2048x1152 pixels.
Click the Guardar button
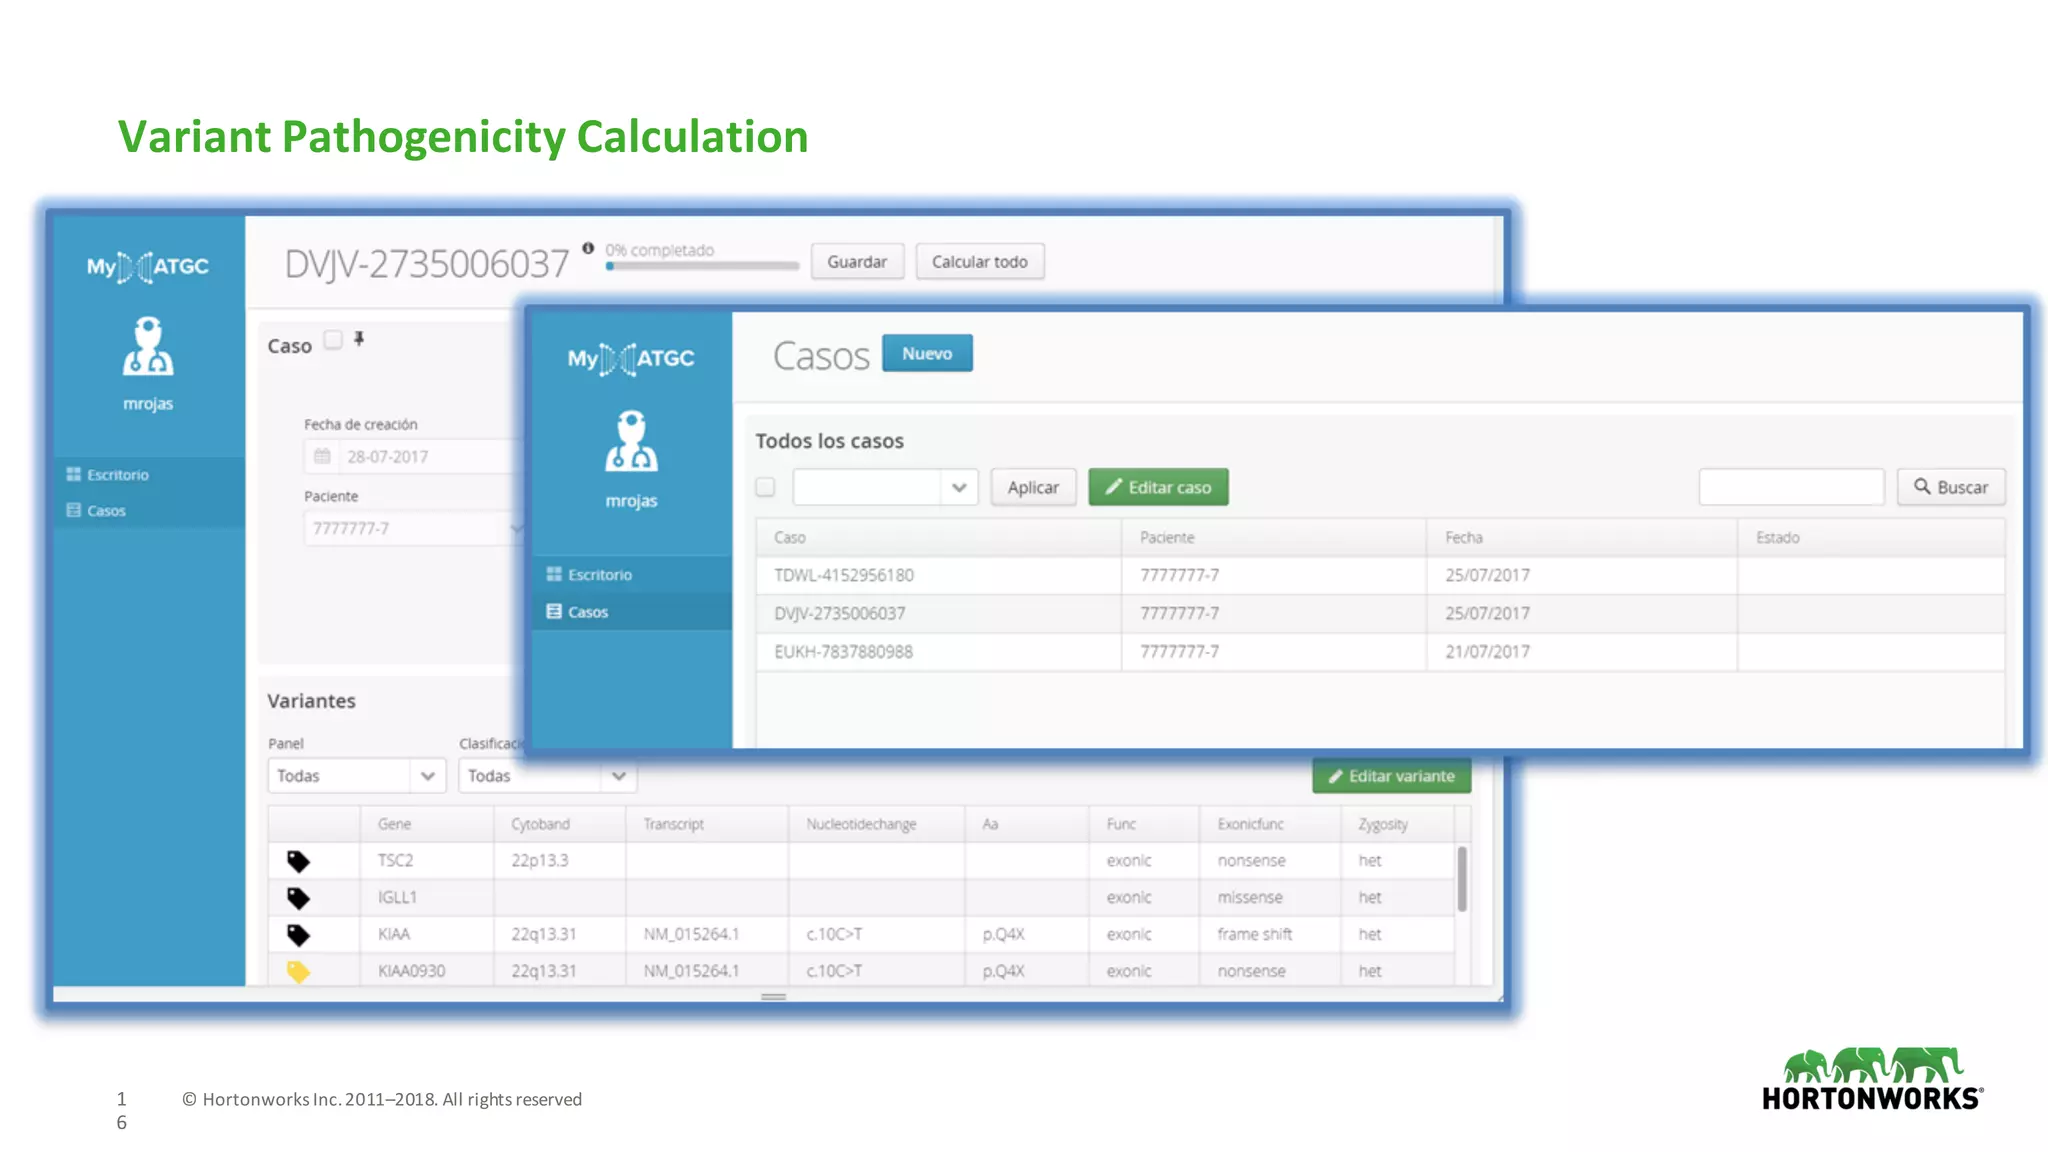[x=857, y=262]
